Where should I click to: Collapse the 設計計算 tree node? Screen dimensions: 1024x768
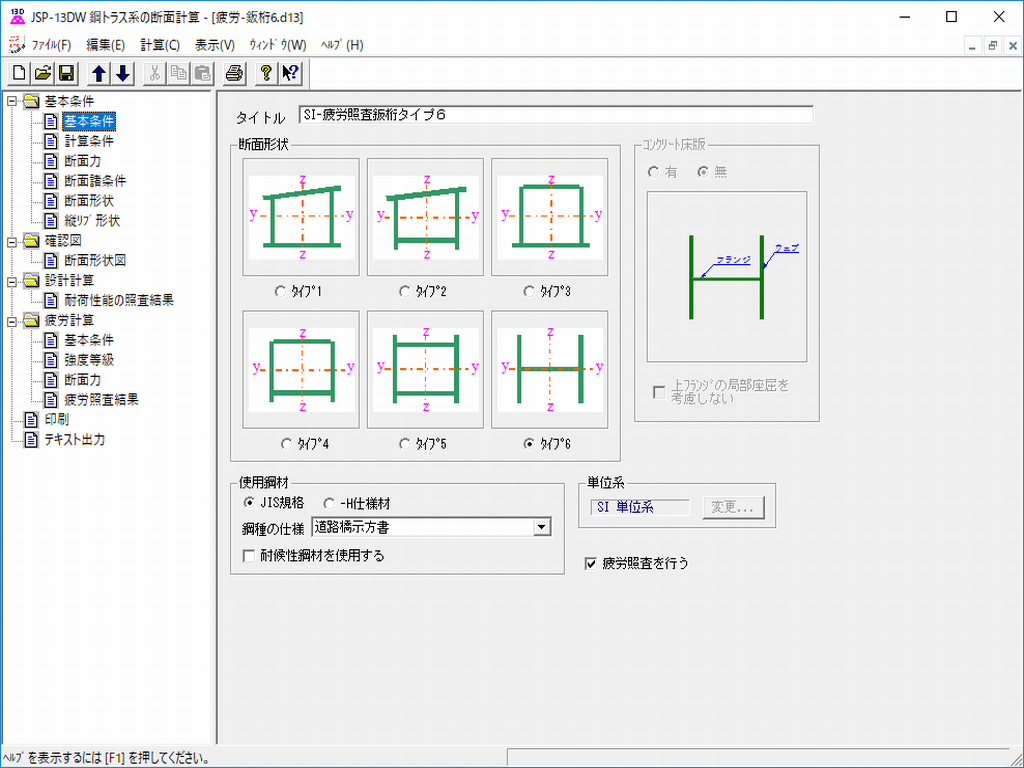[x=12, y=281]
